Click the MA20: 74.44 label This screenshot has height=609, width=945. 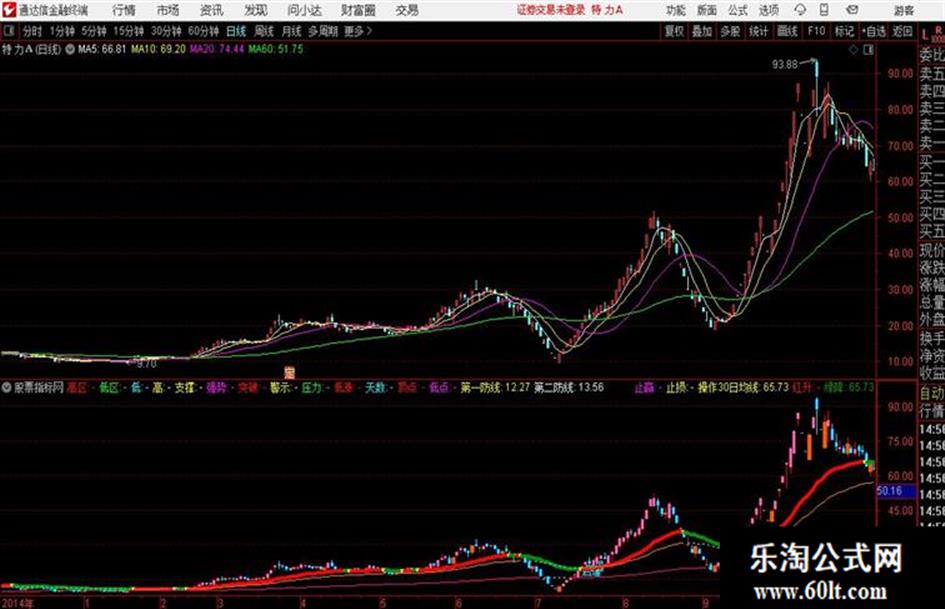(x=217, y=49)
